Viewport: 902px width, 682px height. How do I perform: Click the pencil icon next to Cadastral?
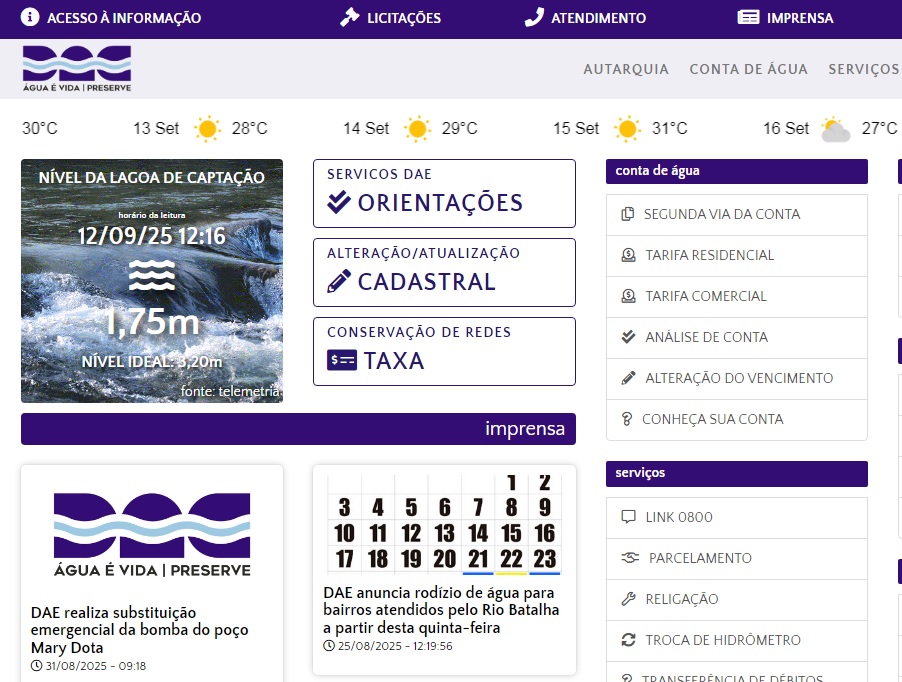[x=339, y=282]
